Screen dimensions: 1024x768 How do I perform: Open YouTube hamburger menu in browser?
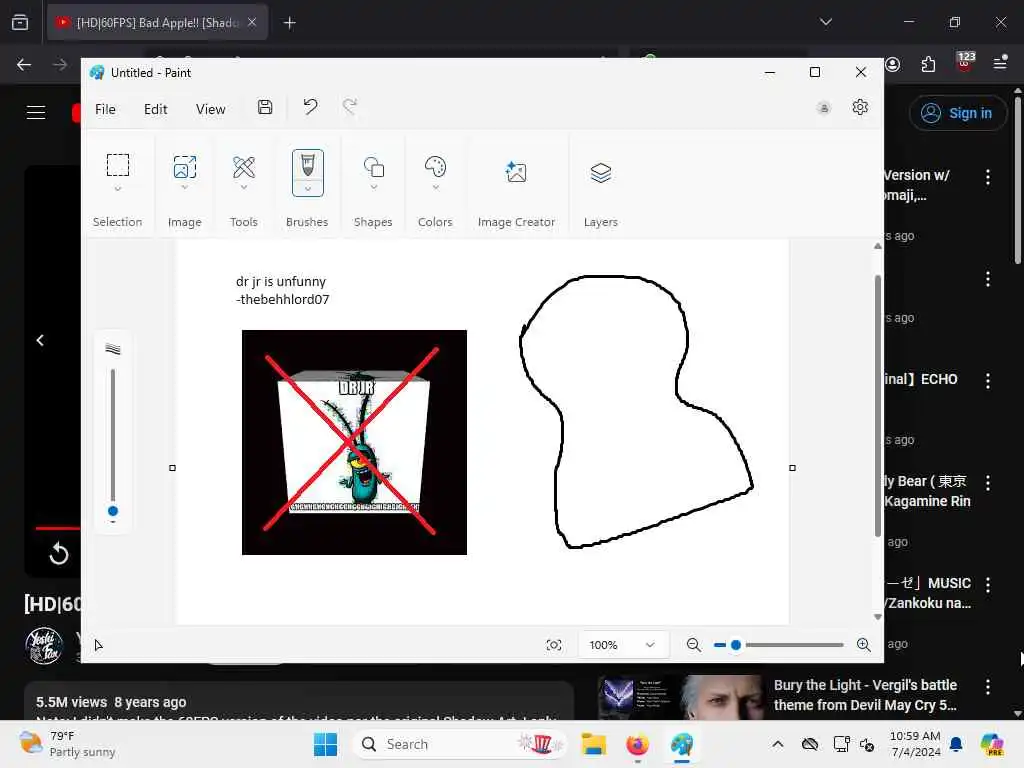click(x=36, y=112)
